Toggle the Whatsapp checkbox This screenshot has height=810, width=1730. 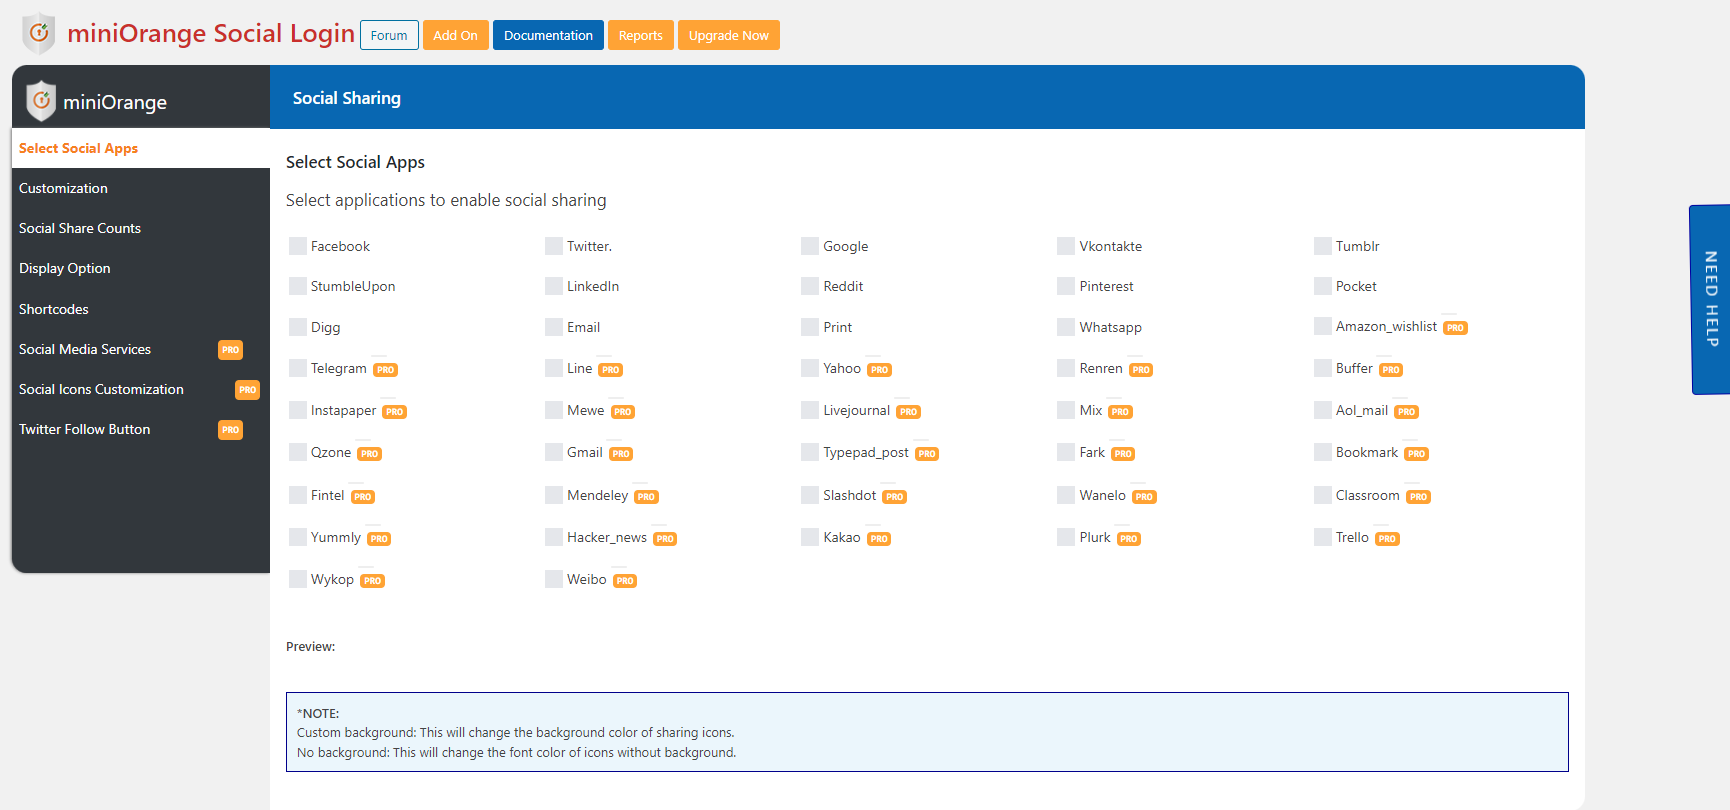click(x=1066, y=327)
